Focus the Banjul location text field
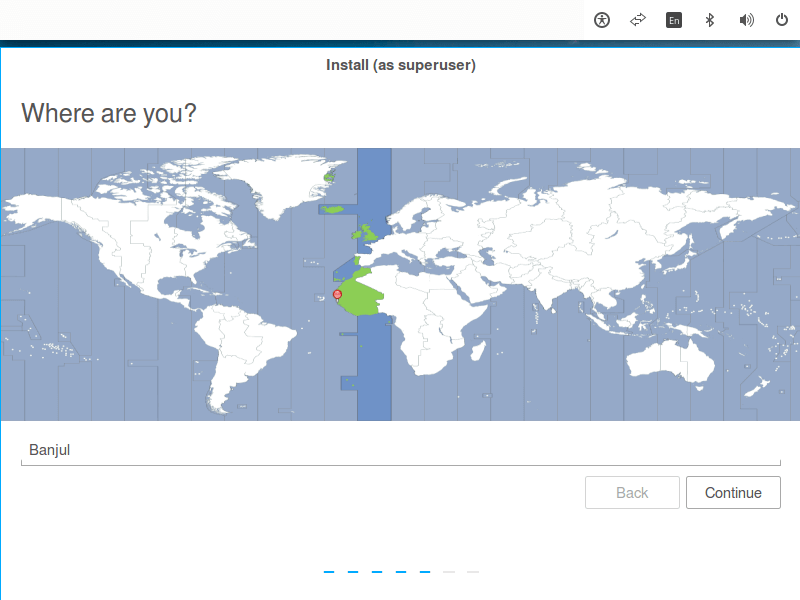 tap(401, 450)
